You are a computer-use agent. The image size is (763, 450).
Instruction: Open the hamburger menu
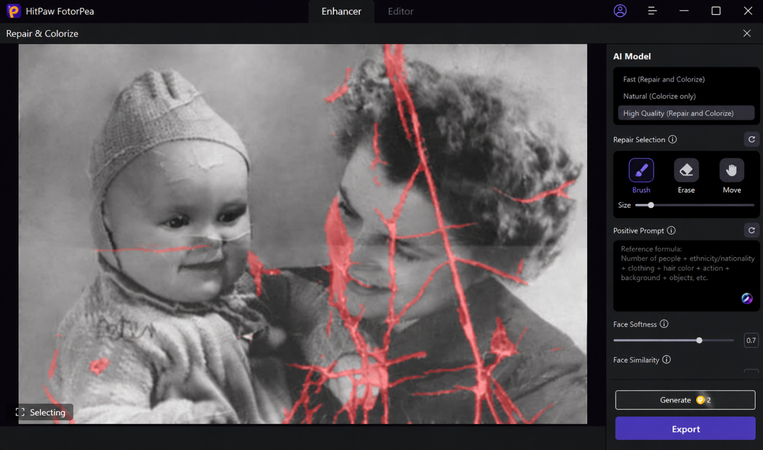(652, 11)
